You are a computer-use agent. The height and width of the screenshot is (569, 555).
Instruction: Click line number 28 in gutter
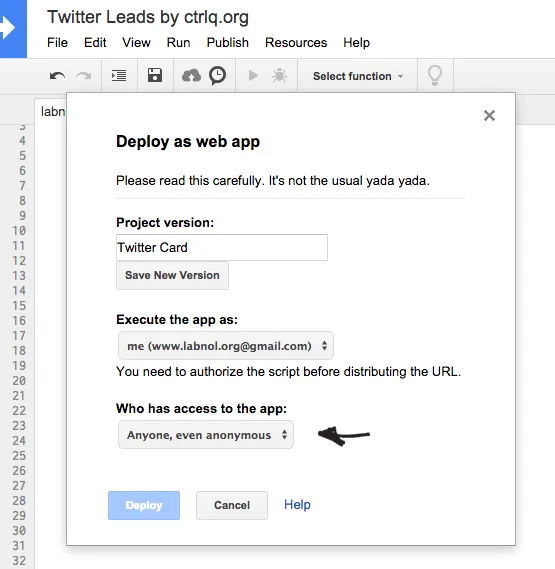click(x=19, y=501)
